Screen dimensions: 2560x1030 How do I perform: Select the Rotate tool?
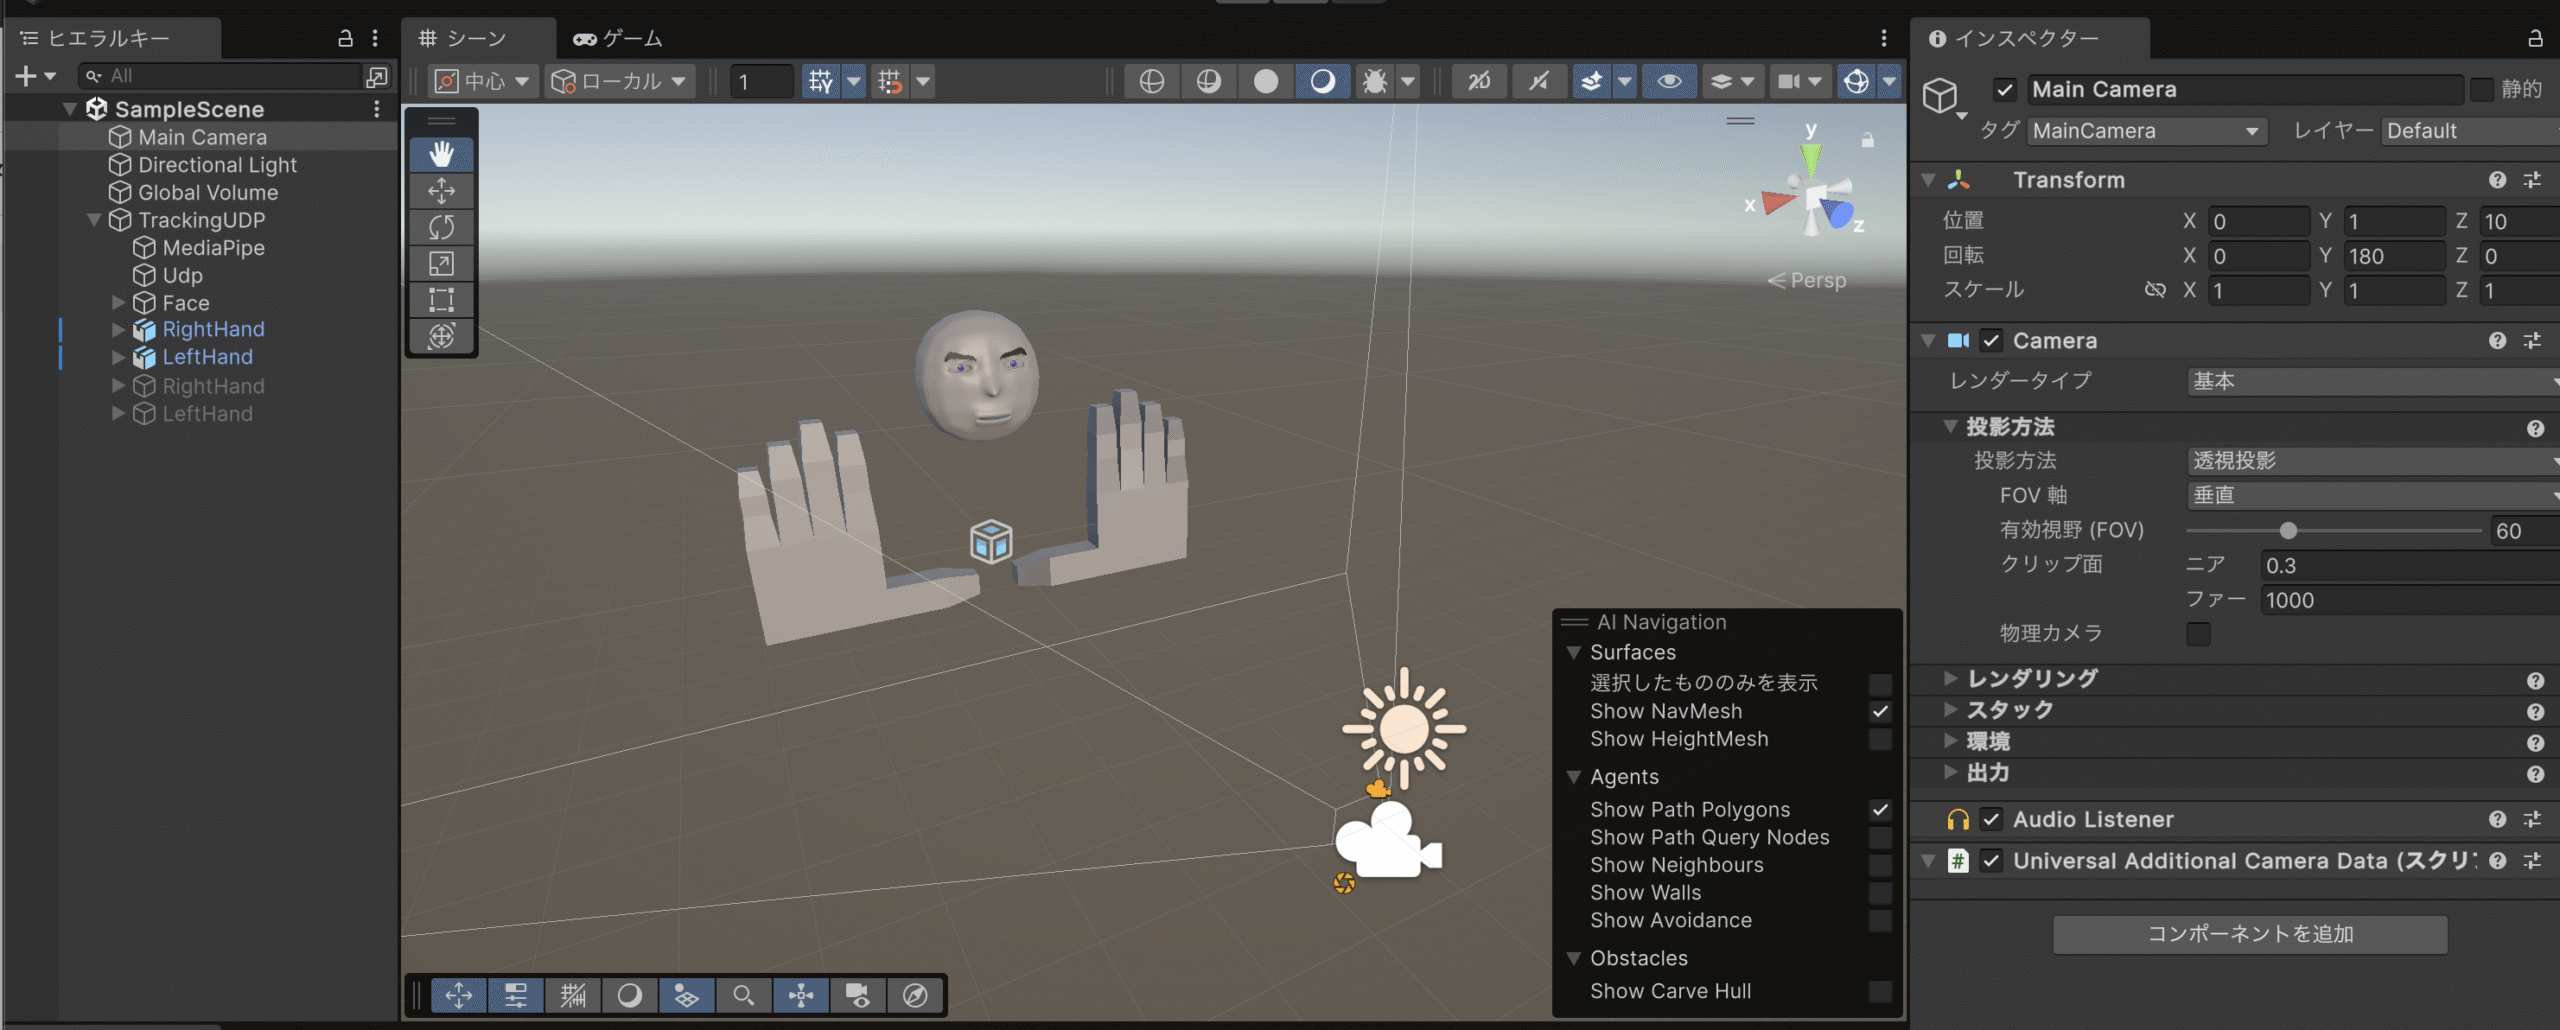(441, 227)
